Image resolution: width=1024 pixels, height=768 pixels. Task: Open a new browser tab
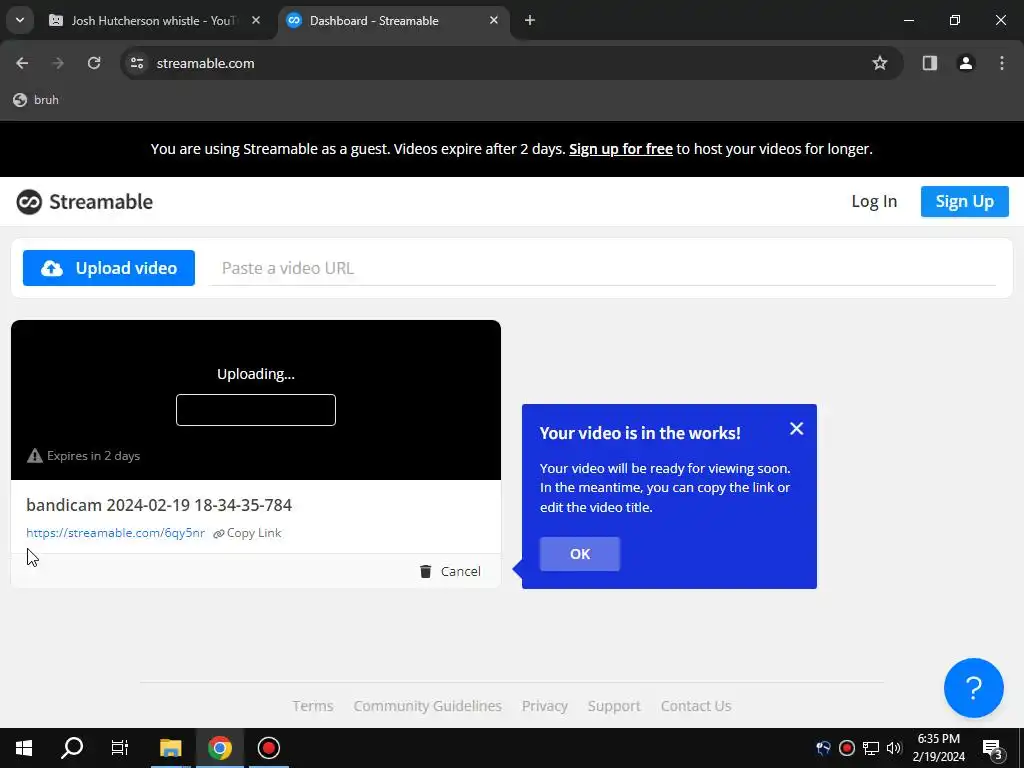pyautogui.click(x=530, y=20)
